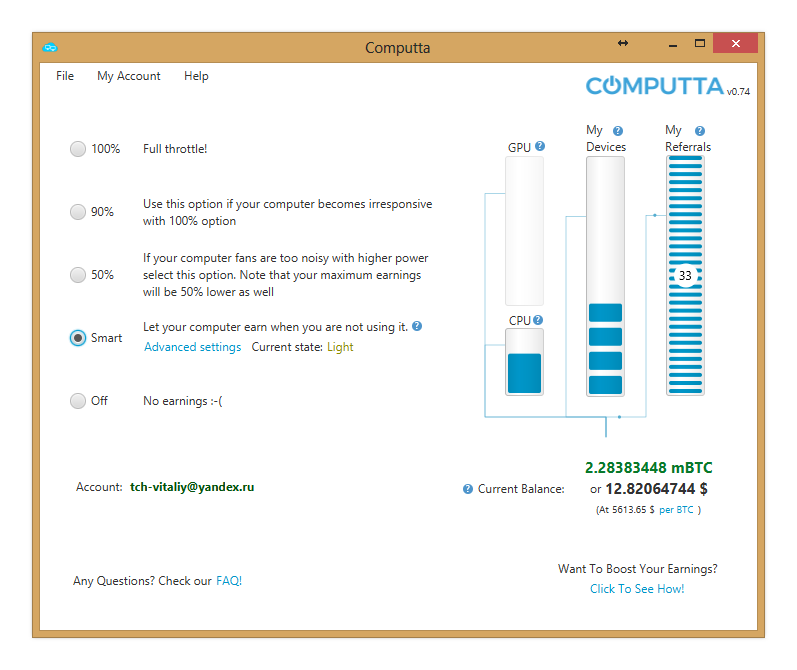Click the 'Click To See How!' link
The height and width of the screenshot is (670, 797).
coord(637,589)
